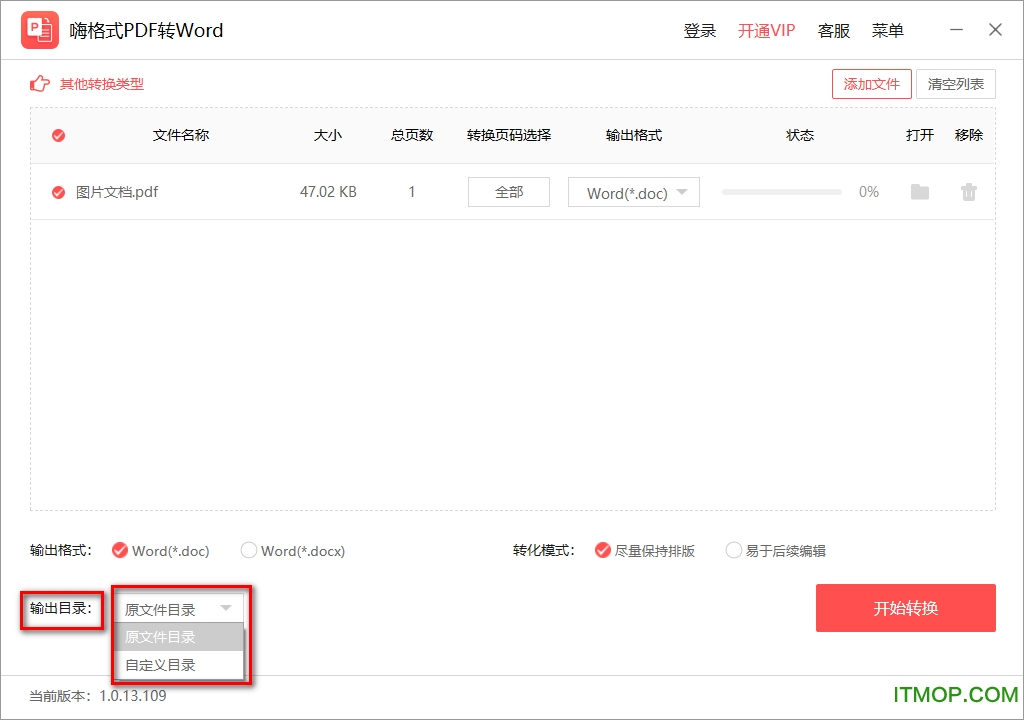Screen dimensions: 1024x720
Task: Select 自定义目录 from the directory list
Action: [x=179, y=664]
